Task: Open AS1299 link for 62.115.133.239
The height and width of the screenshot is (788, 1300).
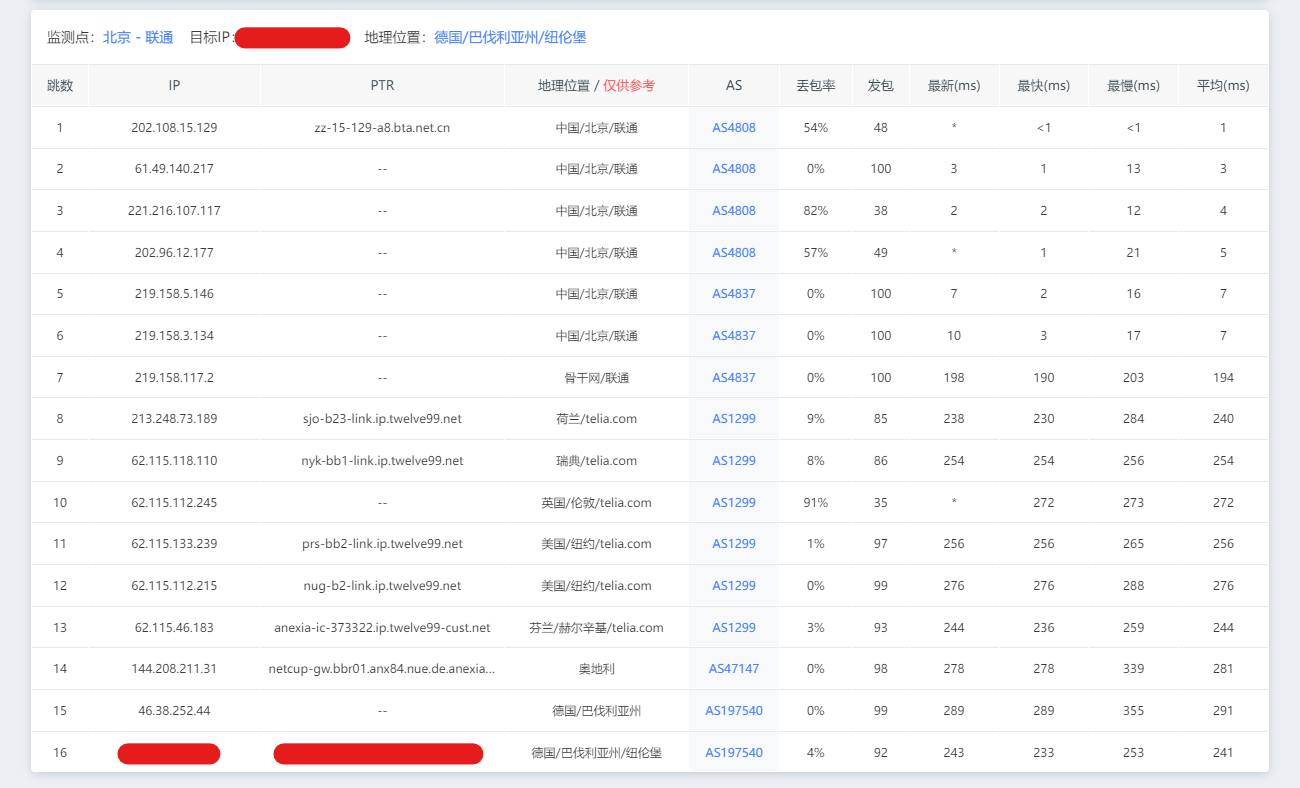Action: click(734, 544)
